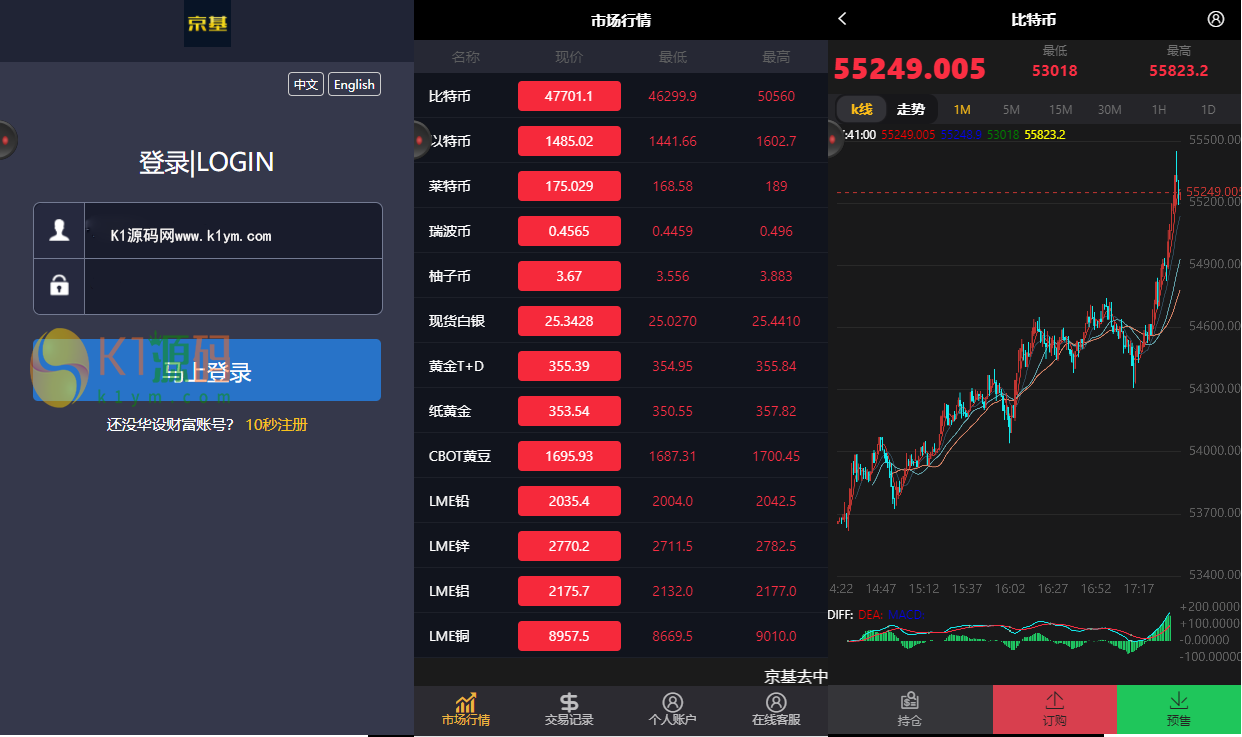Viewport: 1242px width, 737px height.
Task: Click the back arrow in Bitcoin chart header
Action: 842,19
